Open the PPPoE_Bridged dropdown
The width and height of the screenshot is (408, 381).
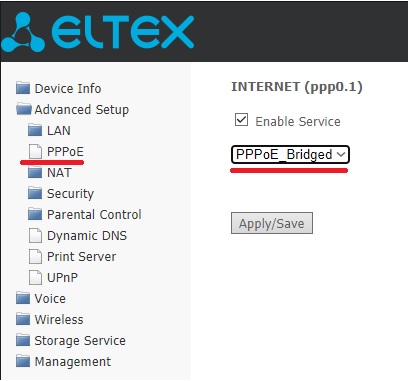pyautogui.click(x=290, y=155)
